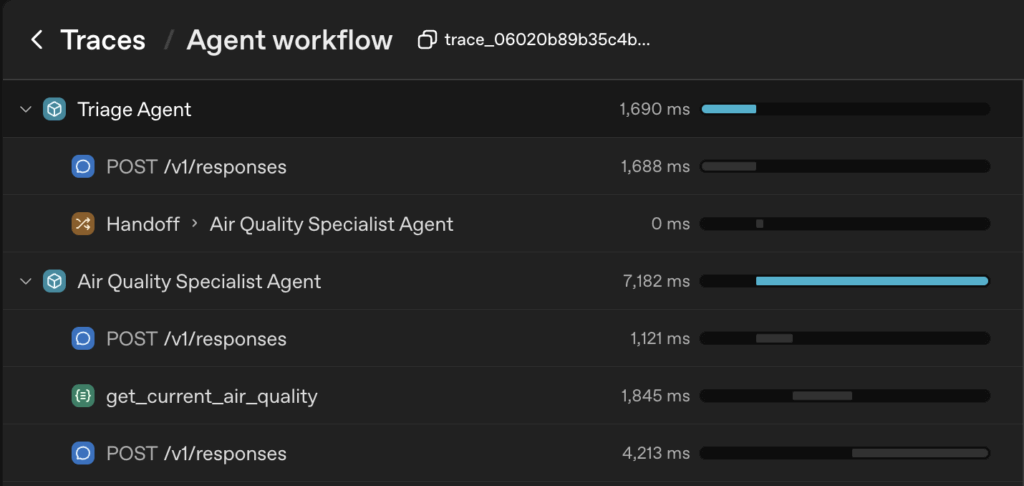This screenshot has height=486, width=1024.
Task: Click the gray get_current_air_quality timeline bar
Action: 822,396
